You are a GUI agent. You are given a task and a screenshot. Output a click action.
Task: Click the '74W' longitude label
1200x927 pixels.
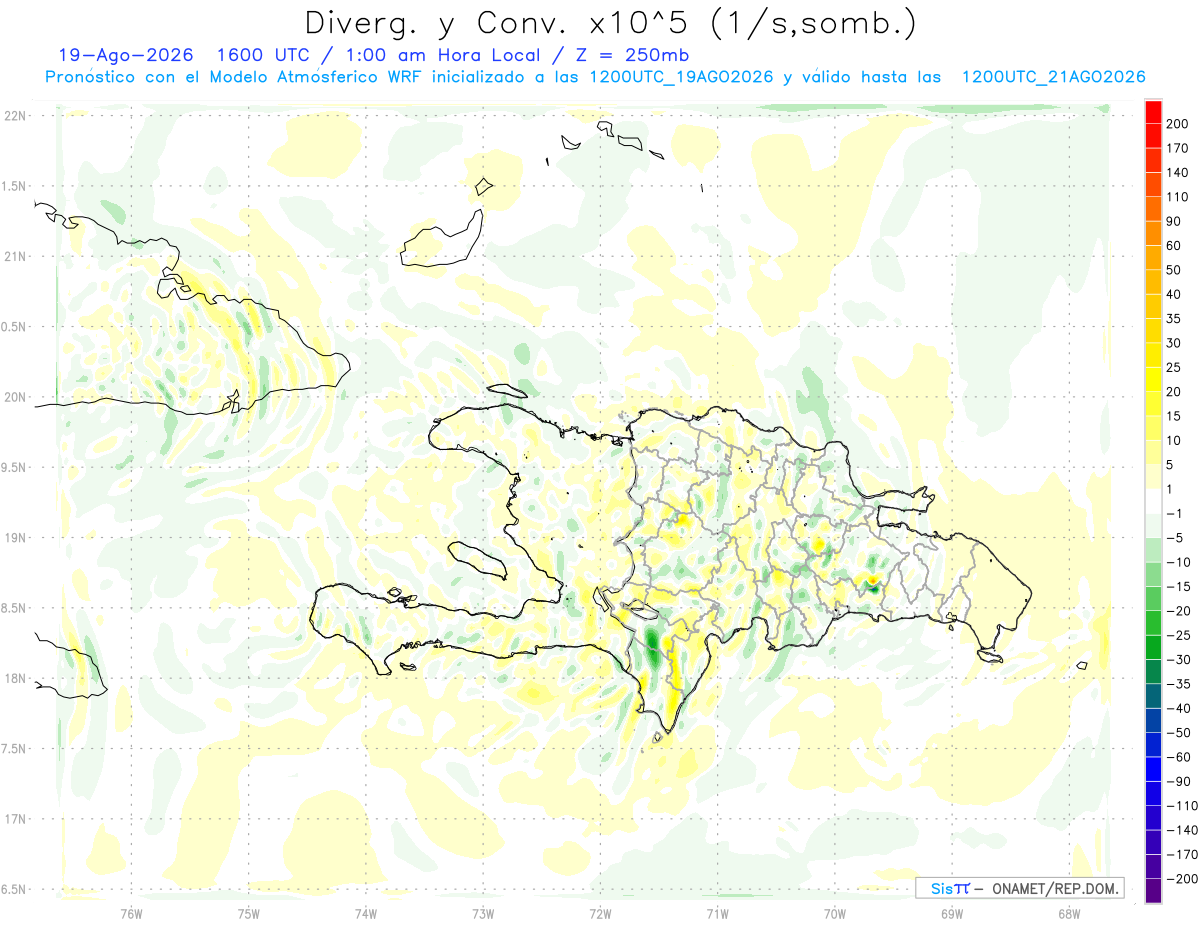(x=366, y=913)
